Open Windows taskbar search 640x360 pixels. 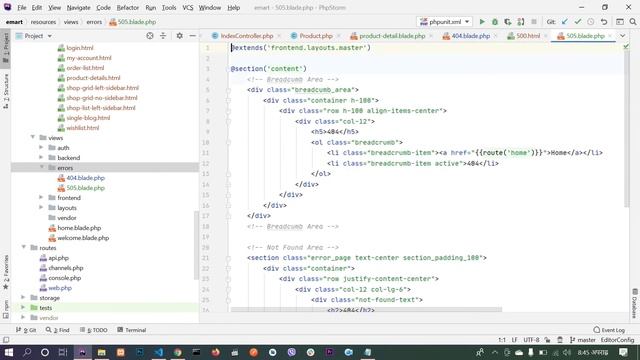point(27,352)
